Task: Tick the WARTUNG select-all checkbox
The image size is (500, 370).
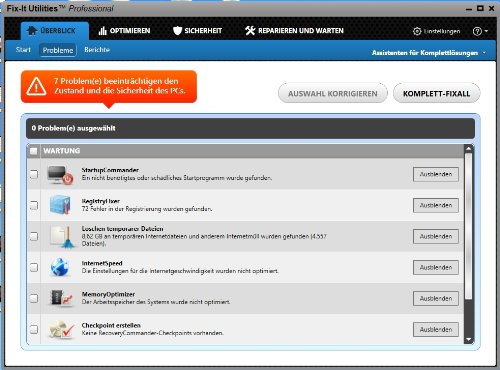Action: tap(33, 151)
